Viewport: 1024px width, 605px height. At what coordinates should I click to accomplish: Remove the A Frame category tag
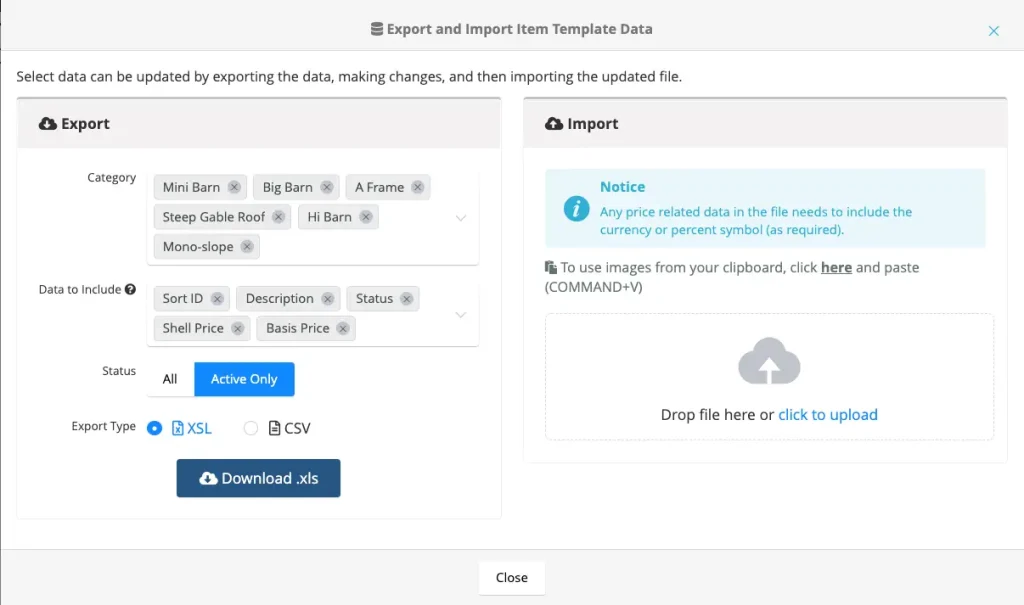click(x=418, y=187)
